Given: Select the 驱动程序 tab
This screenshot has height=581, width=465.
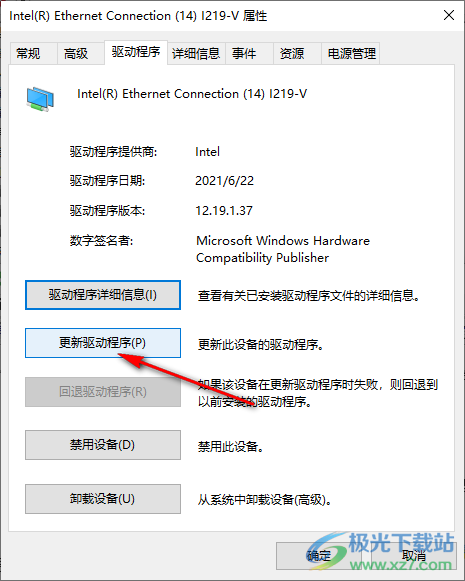Looking at the screenshot, I should [136, 52].
